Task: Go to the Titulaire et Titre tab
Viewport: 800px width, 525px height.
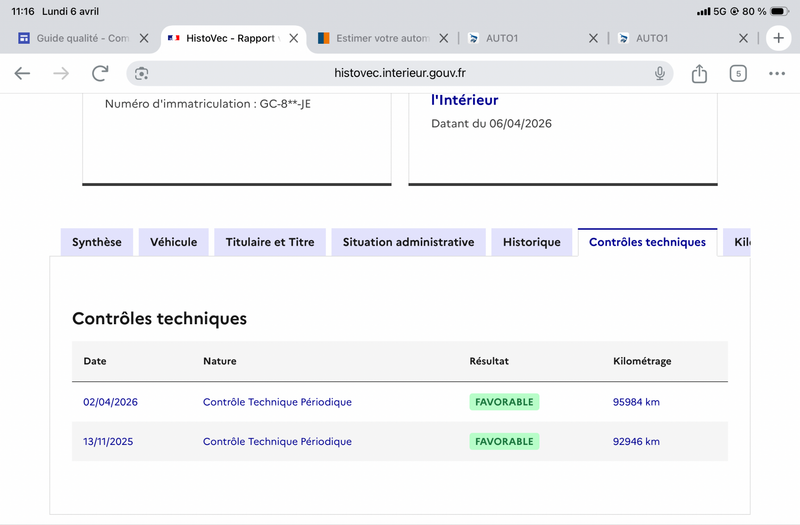Action: (270, 242)
